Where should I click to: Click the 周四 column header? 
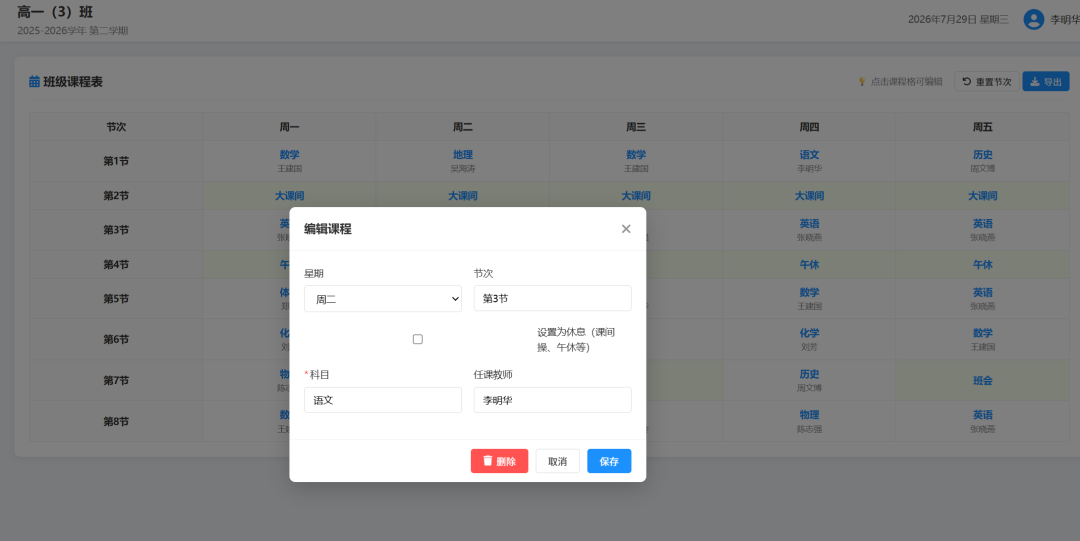(x=809, y=127)
